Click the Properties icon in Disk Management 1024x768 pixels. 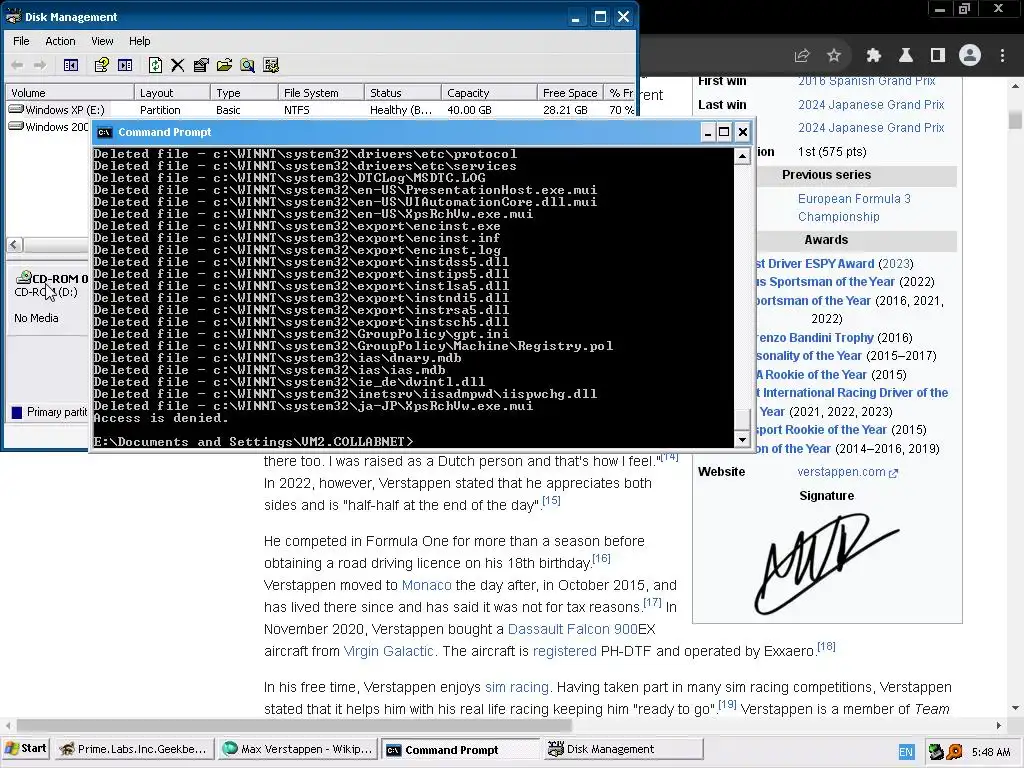click(201, 65)
